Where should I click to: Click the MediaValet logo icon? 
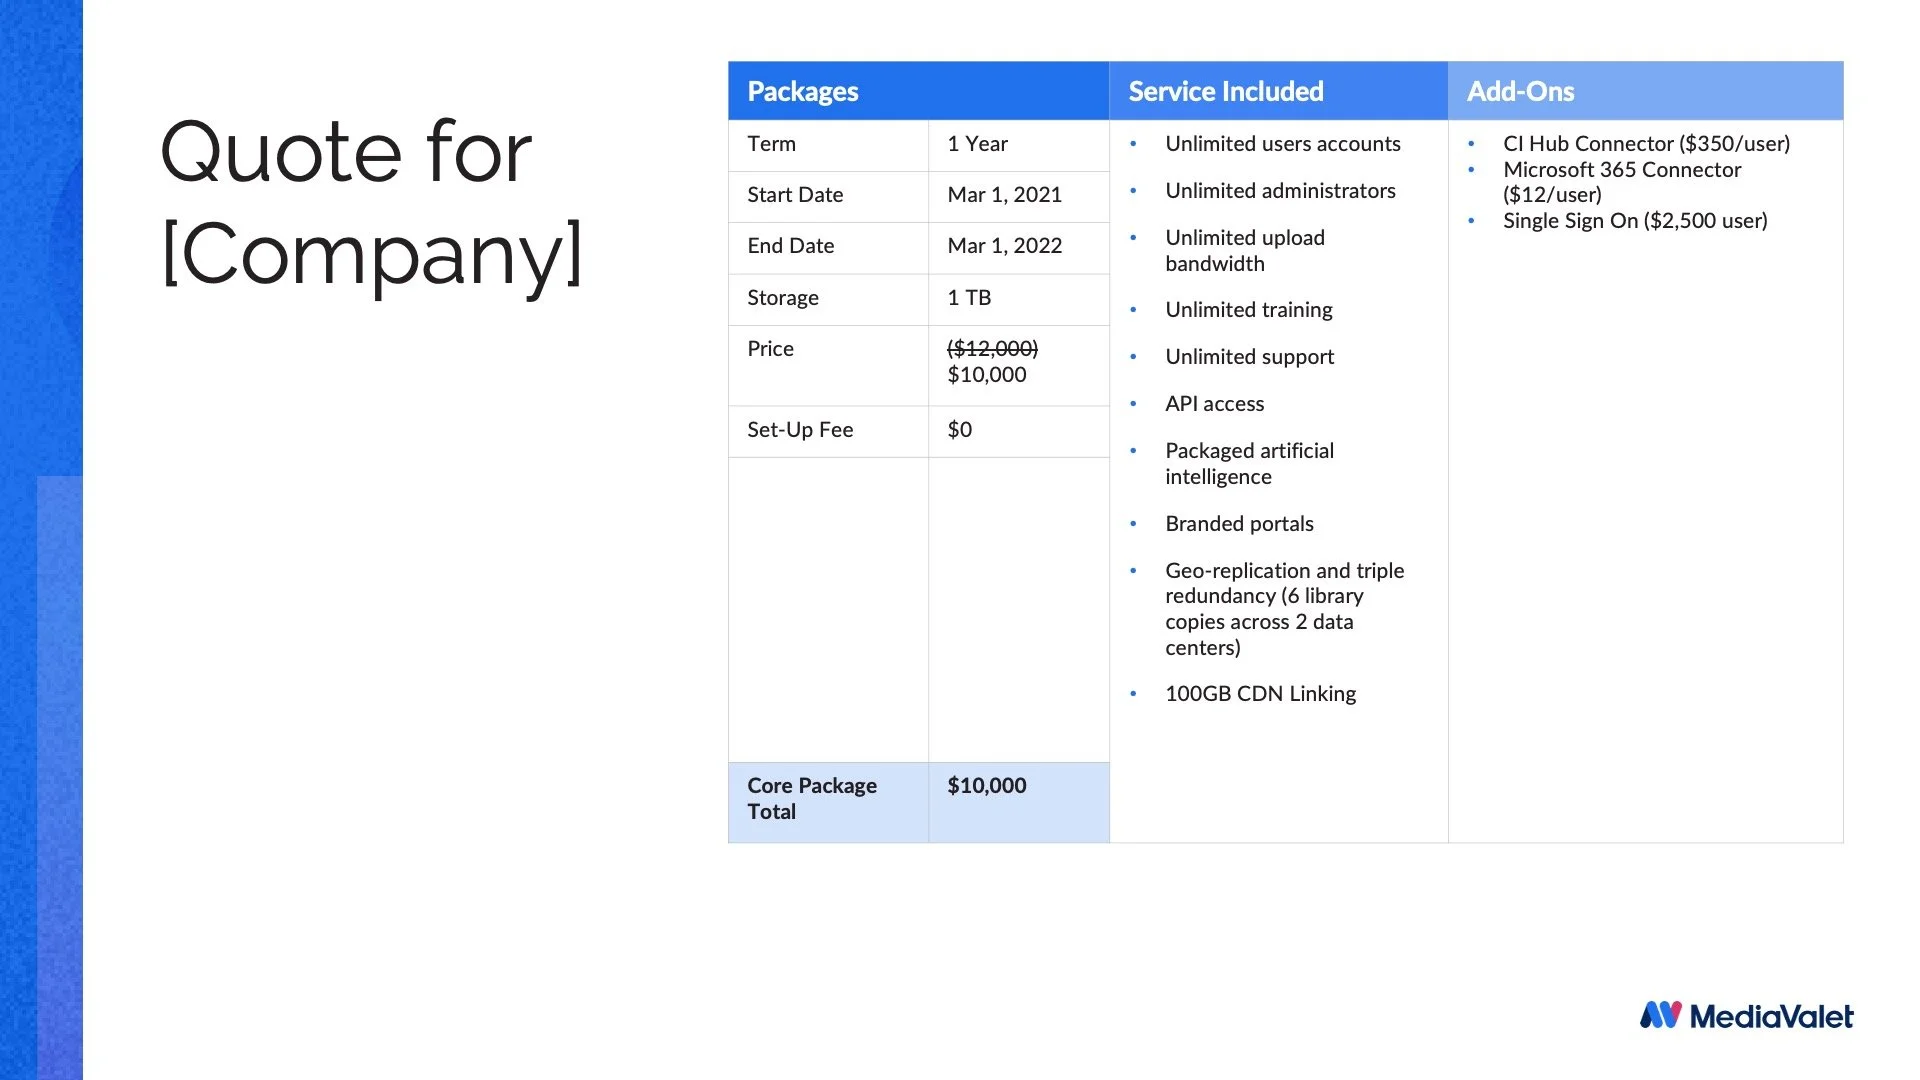pos(1660,1015)
